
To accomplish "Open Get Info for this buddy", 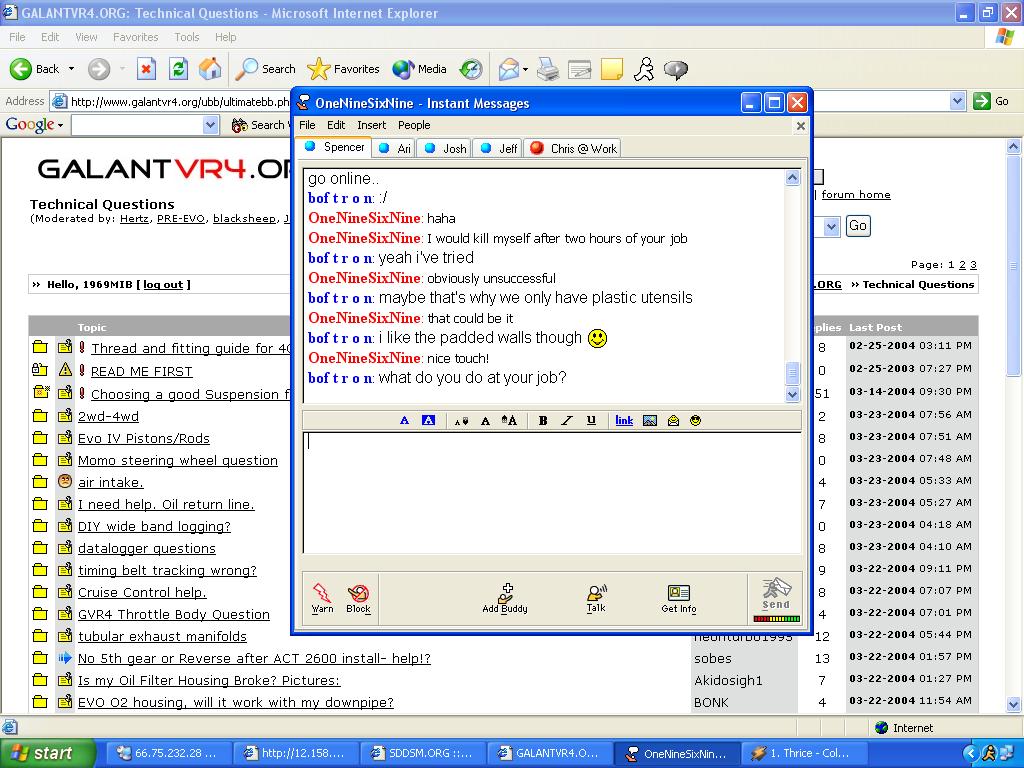I will click(x=678, y=598).
